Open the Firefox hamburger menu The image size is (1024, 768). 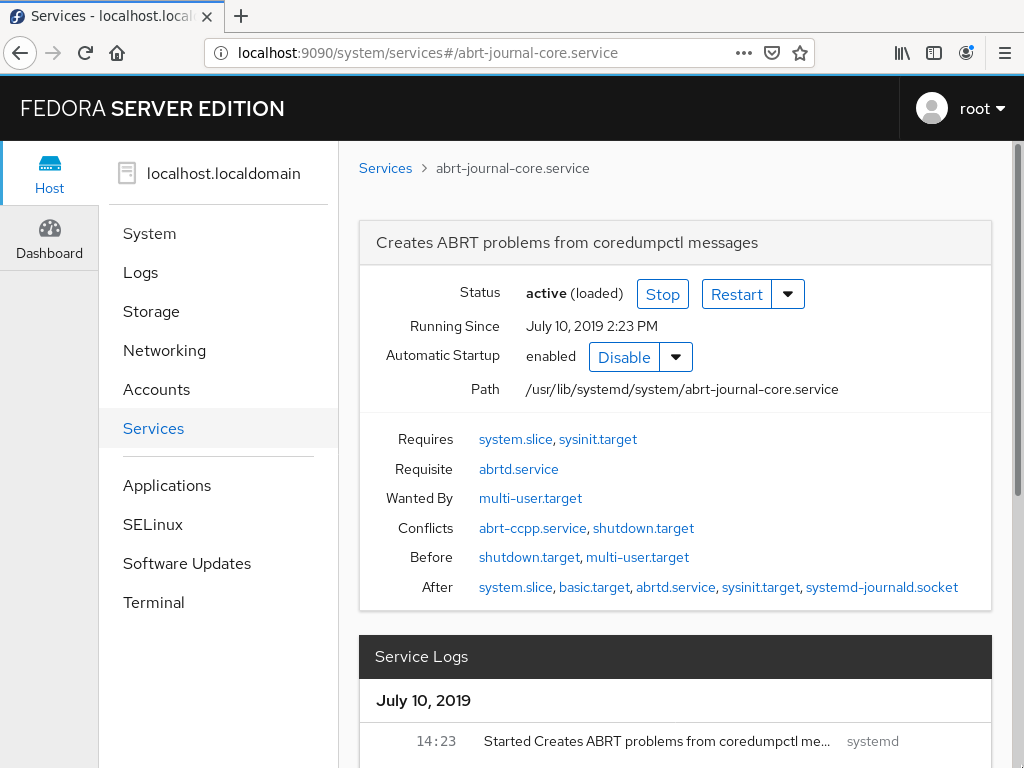point(1005,53)
